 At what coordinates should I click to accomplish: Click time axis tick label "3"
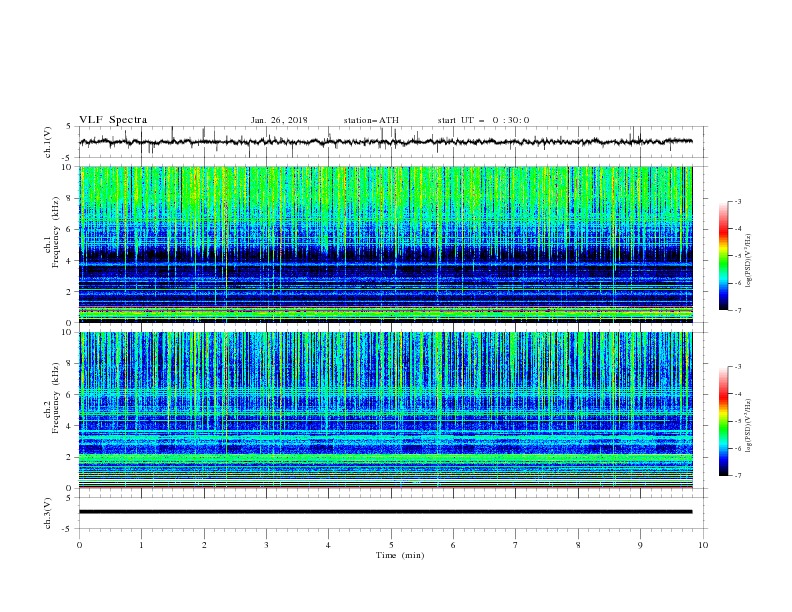(266, 545)
